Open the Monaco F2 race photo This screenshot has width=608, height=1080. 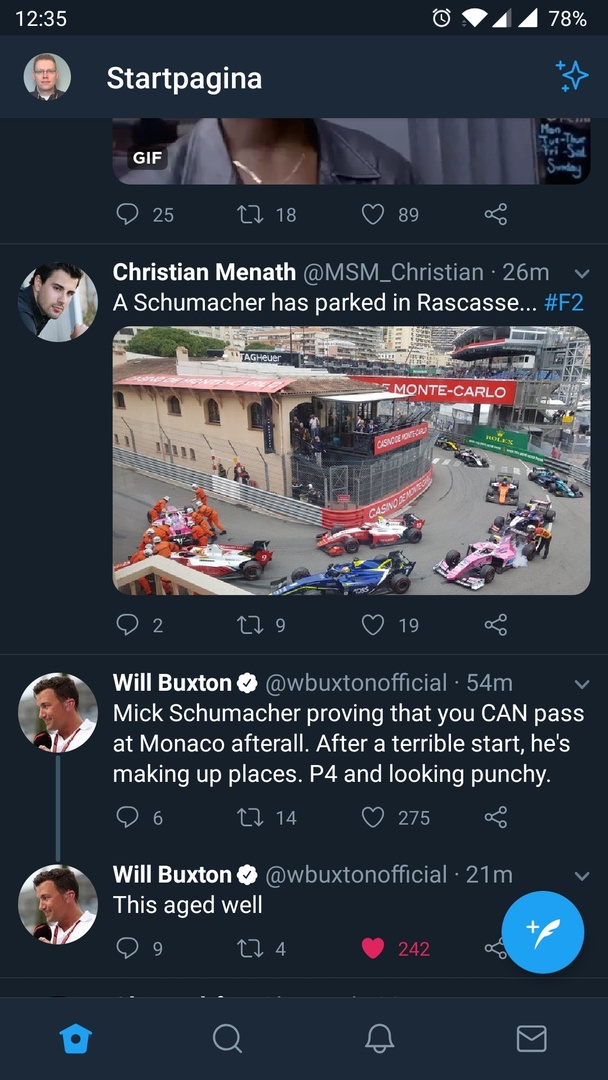351,460
